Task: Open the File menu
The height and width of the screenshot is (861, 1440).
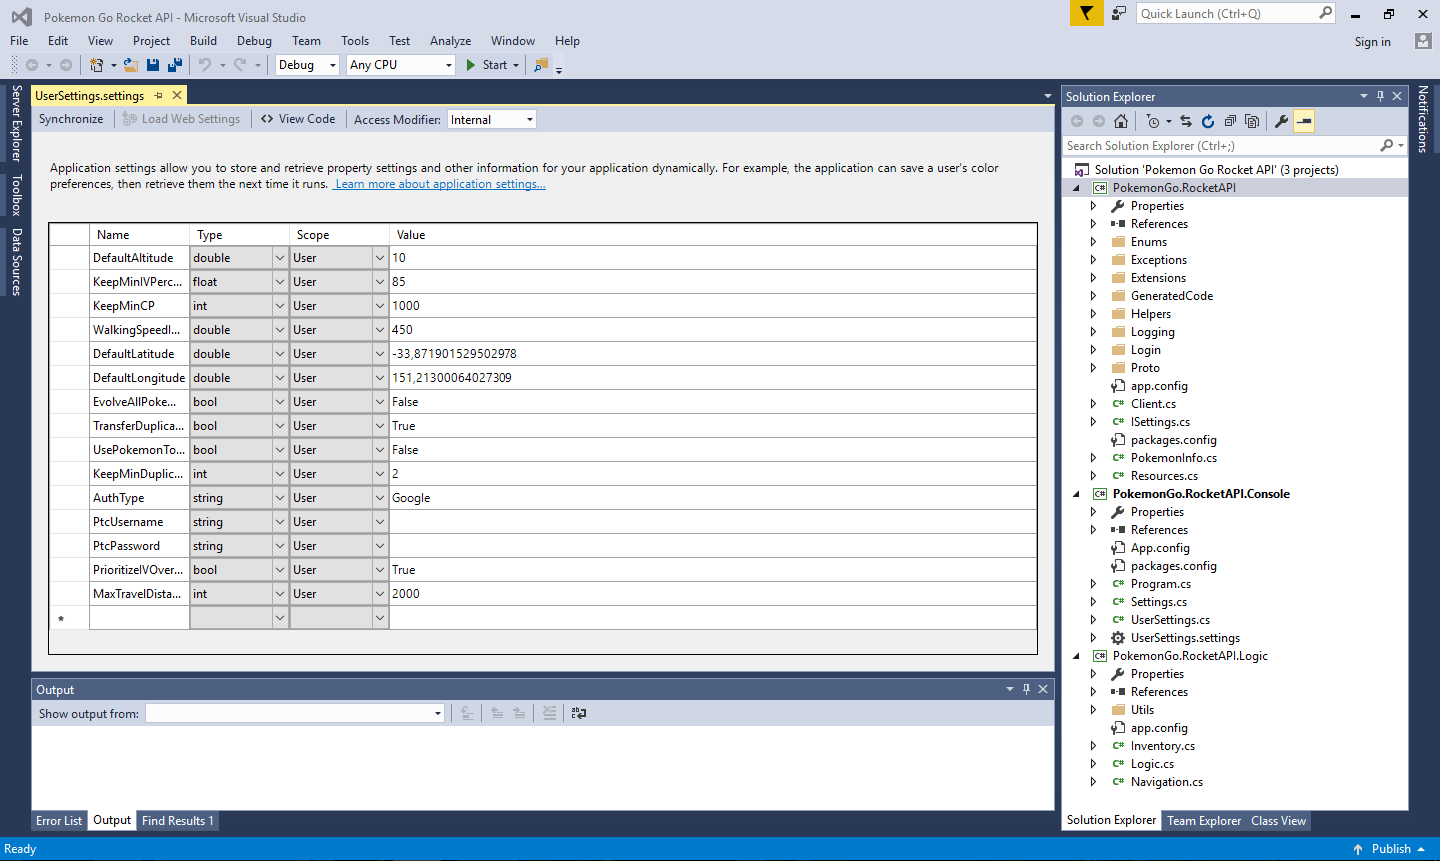Action: 19,41
